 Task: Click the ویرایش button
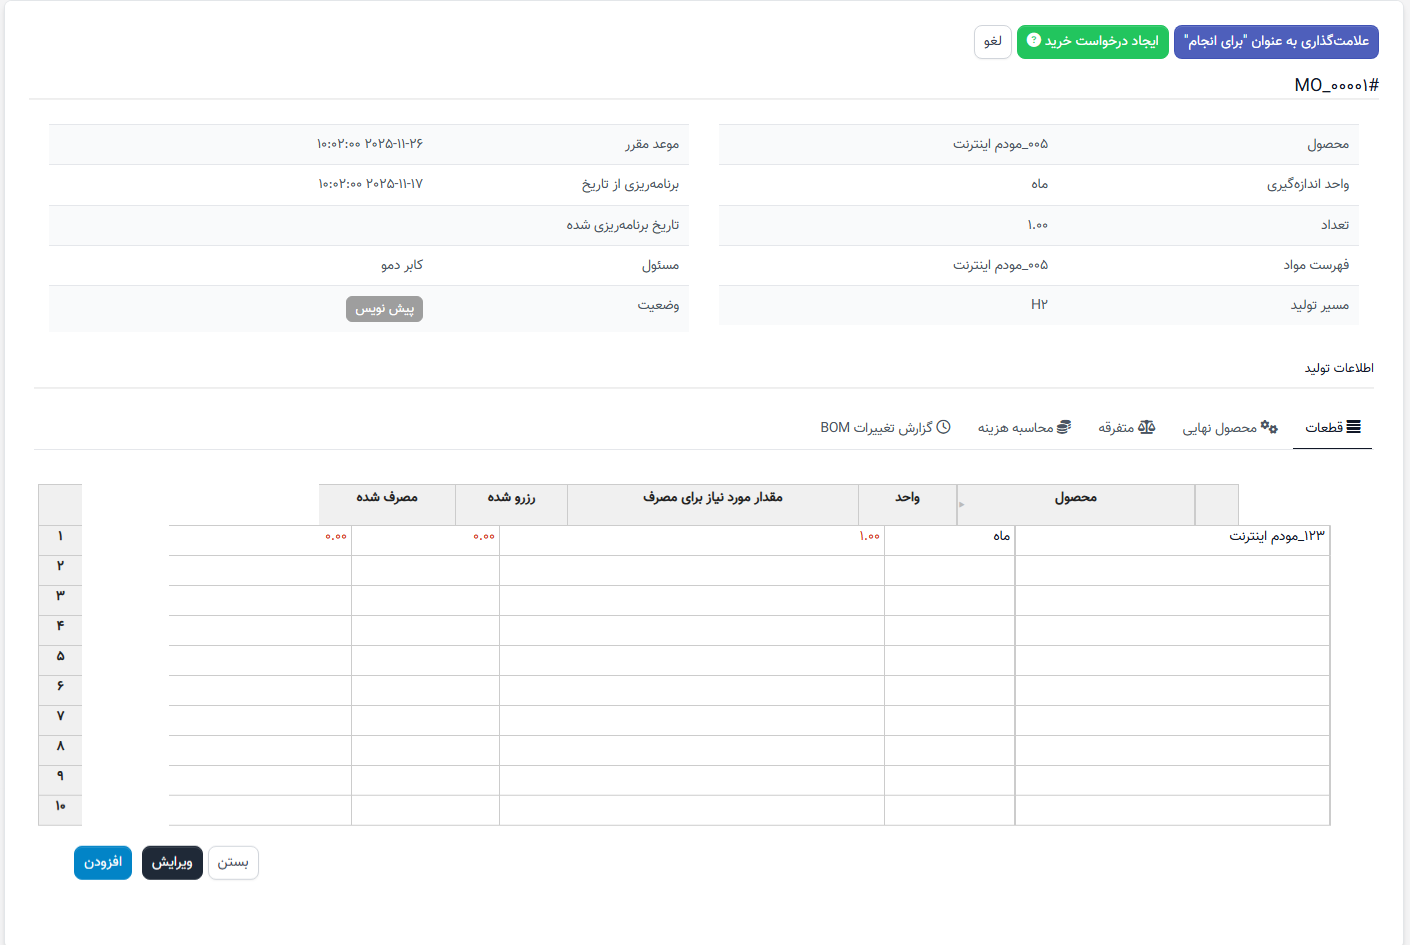pyautogui.click(x=172, y=863)
